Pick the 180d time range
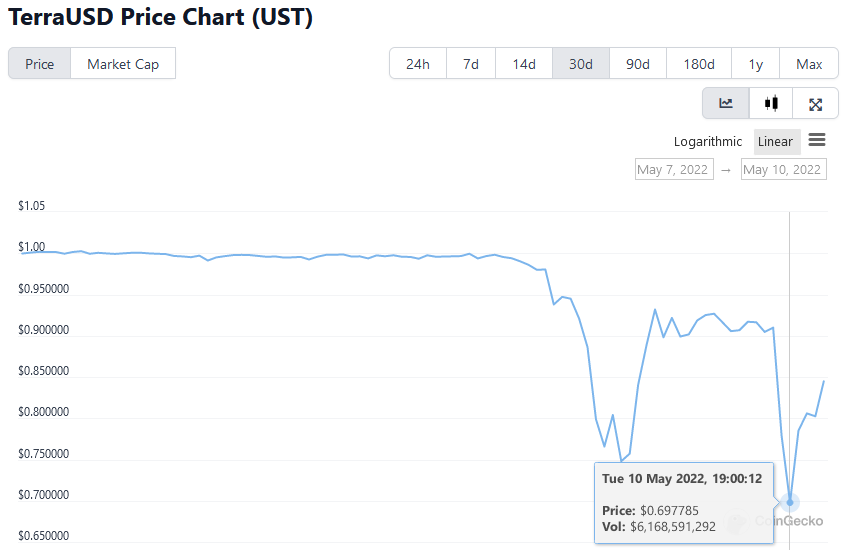 (699, 64)
